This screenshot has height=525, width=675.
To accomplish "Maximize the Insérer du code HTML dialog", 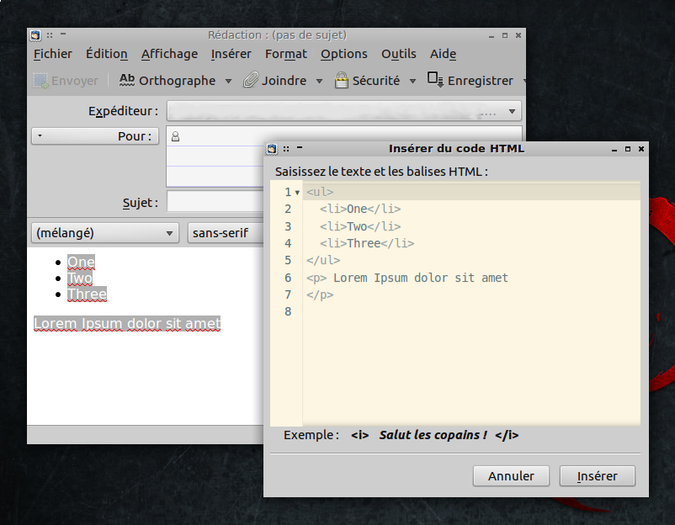I will coord(628,149).
